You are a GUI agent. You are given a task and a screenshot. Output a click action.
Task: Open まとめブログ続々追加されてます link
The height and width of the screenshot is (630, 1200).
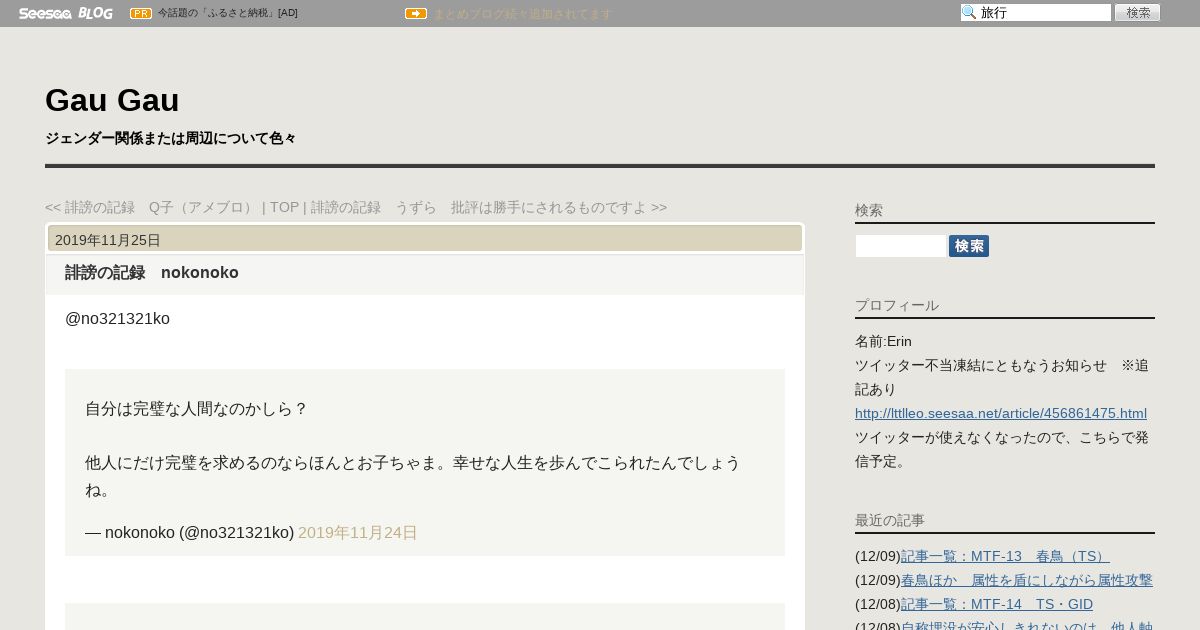(522, 14)
